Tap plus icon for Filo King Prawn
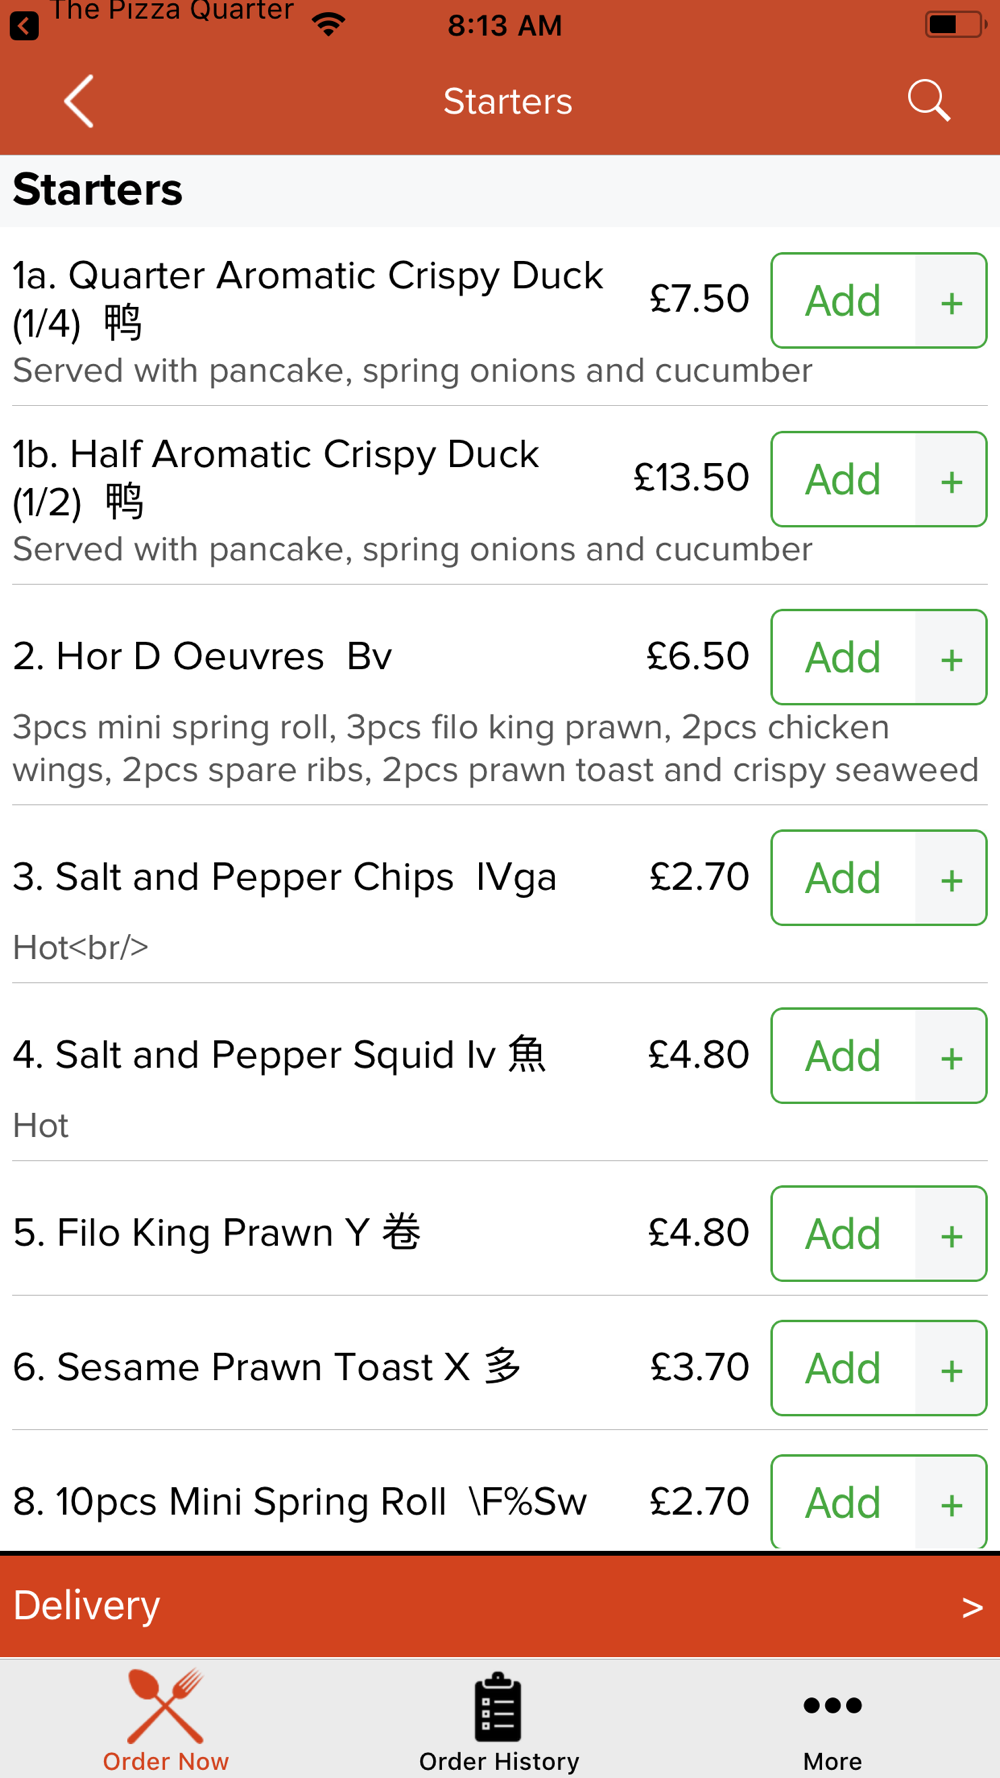This screenshot has height=1778, width=1000. pos(951,1234)
